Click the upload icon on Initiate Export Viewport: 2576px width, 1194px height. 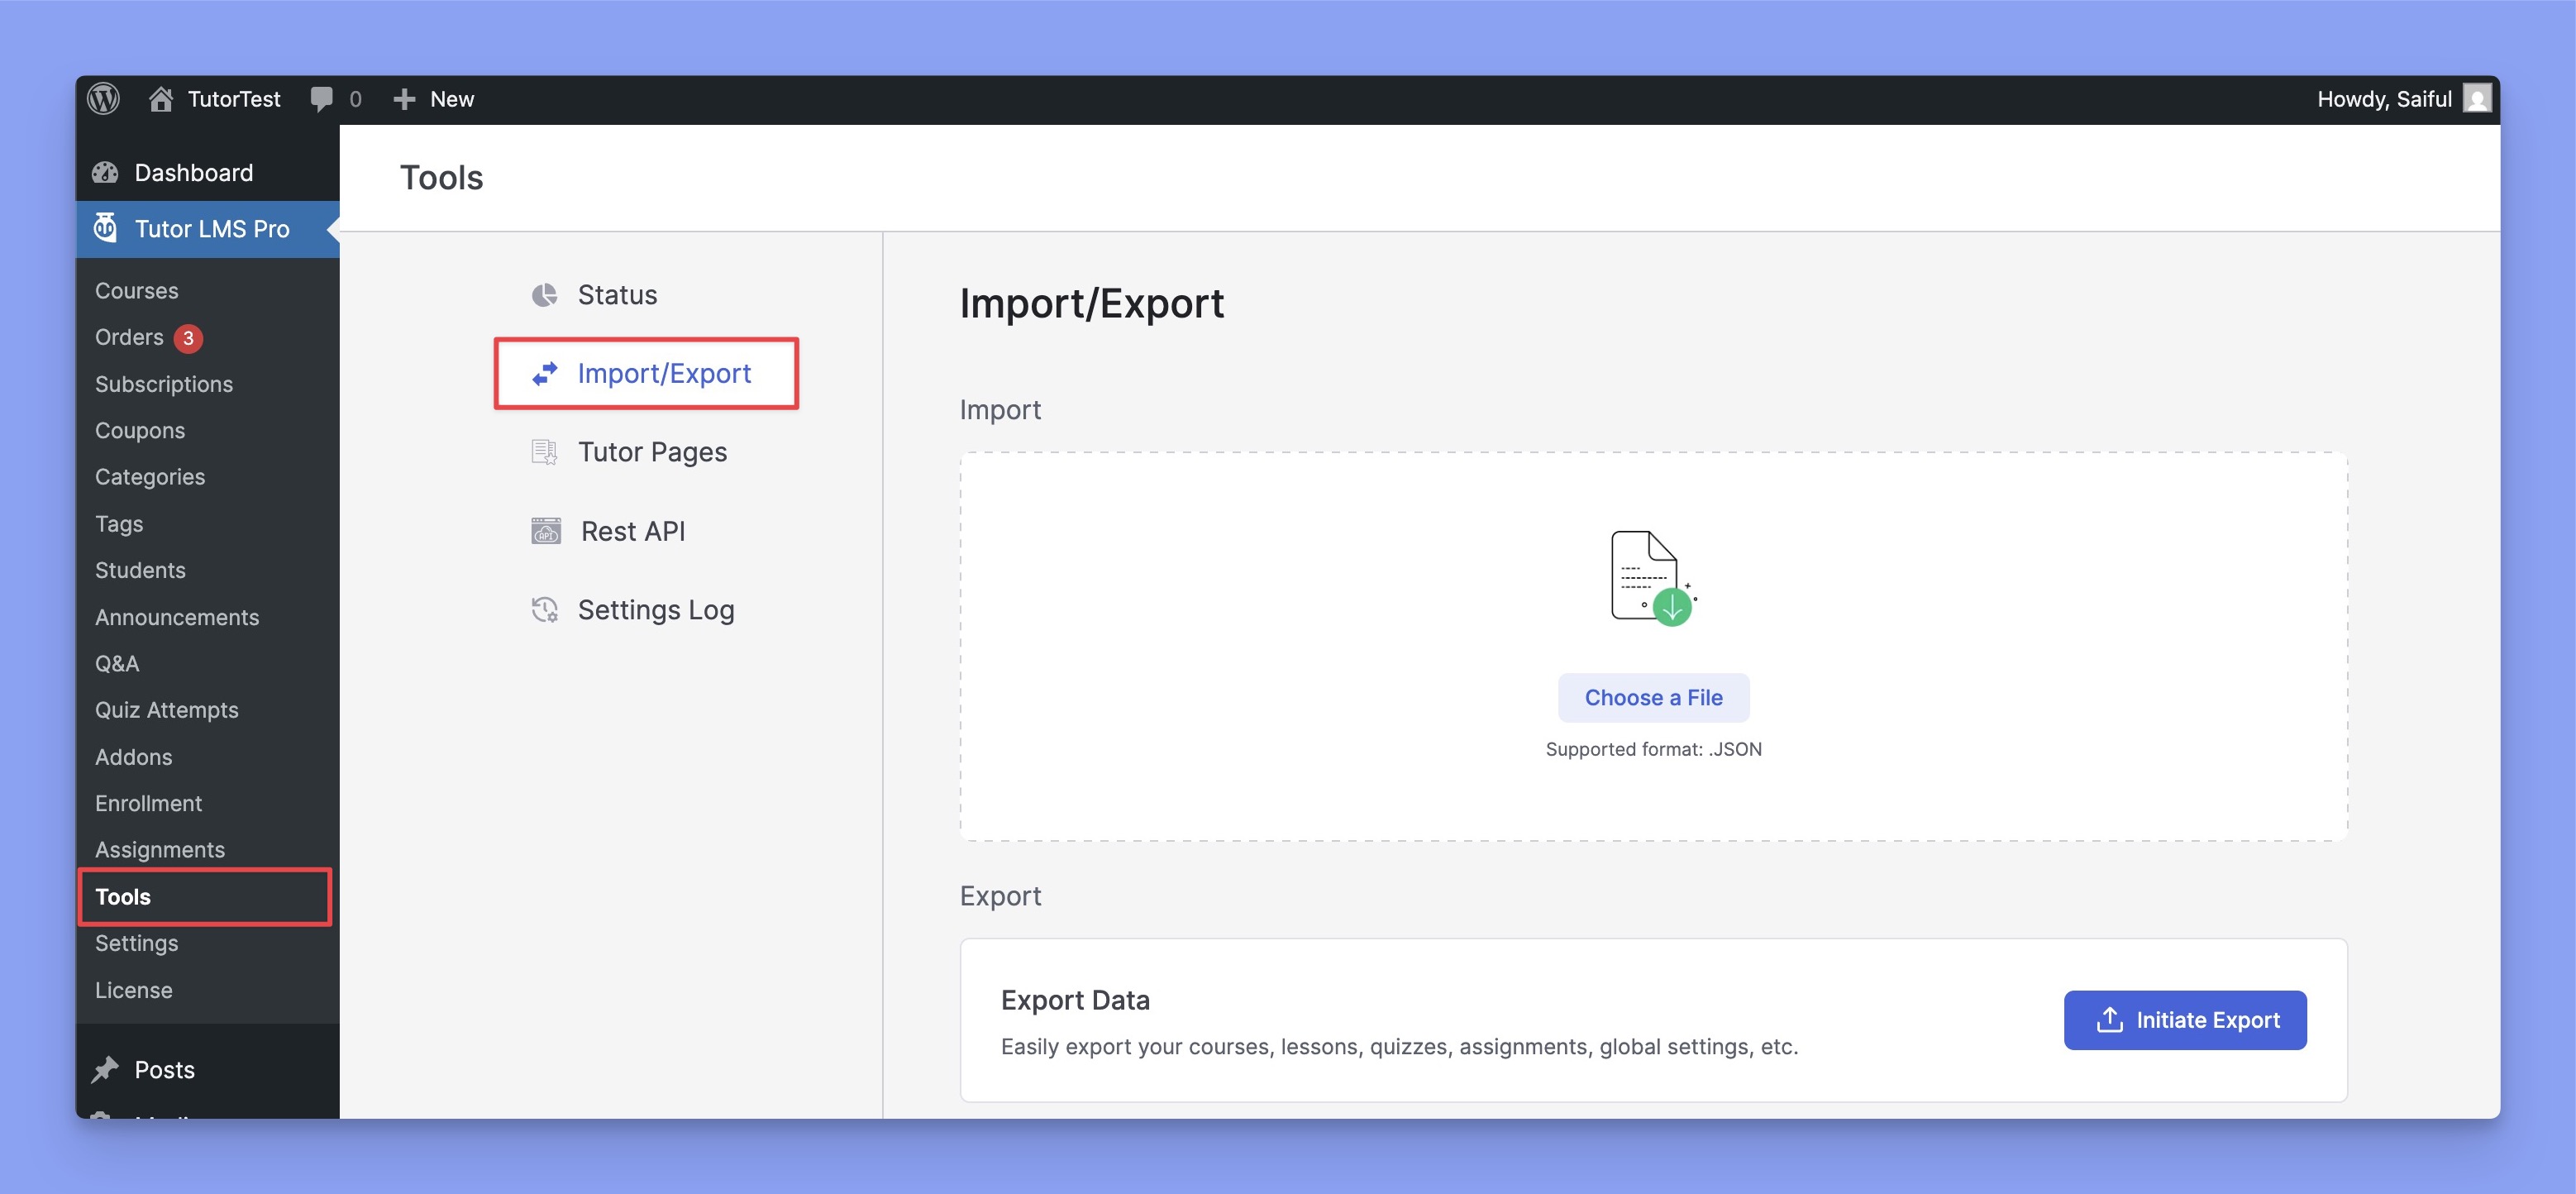tap(2109, 1020)
